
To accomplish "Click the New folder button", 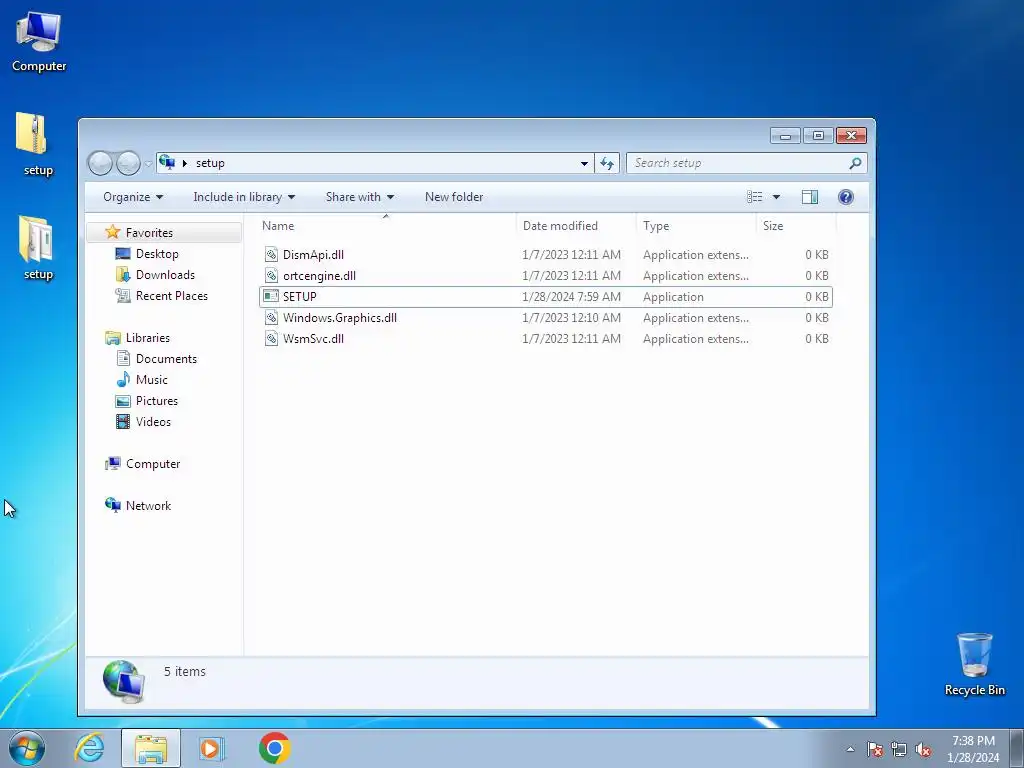I will (x=454, y=197).
